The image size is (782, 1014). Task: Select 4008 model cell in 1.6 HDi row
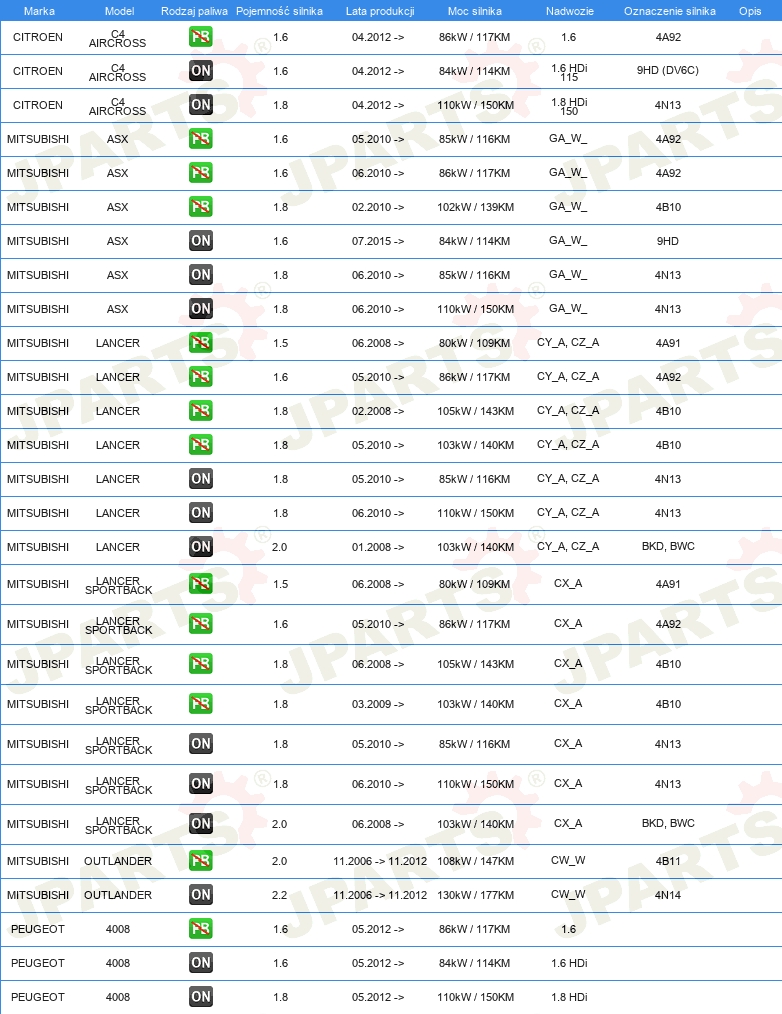(x=118, y=963)
